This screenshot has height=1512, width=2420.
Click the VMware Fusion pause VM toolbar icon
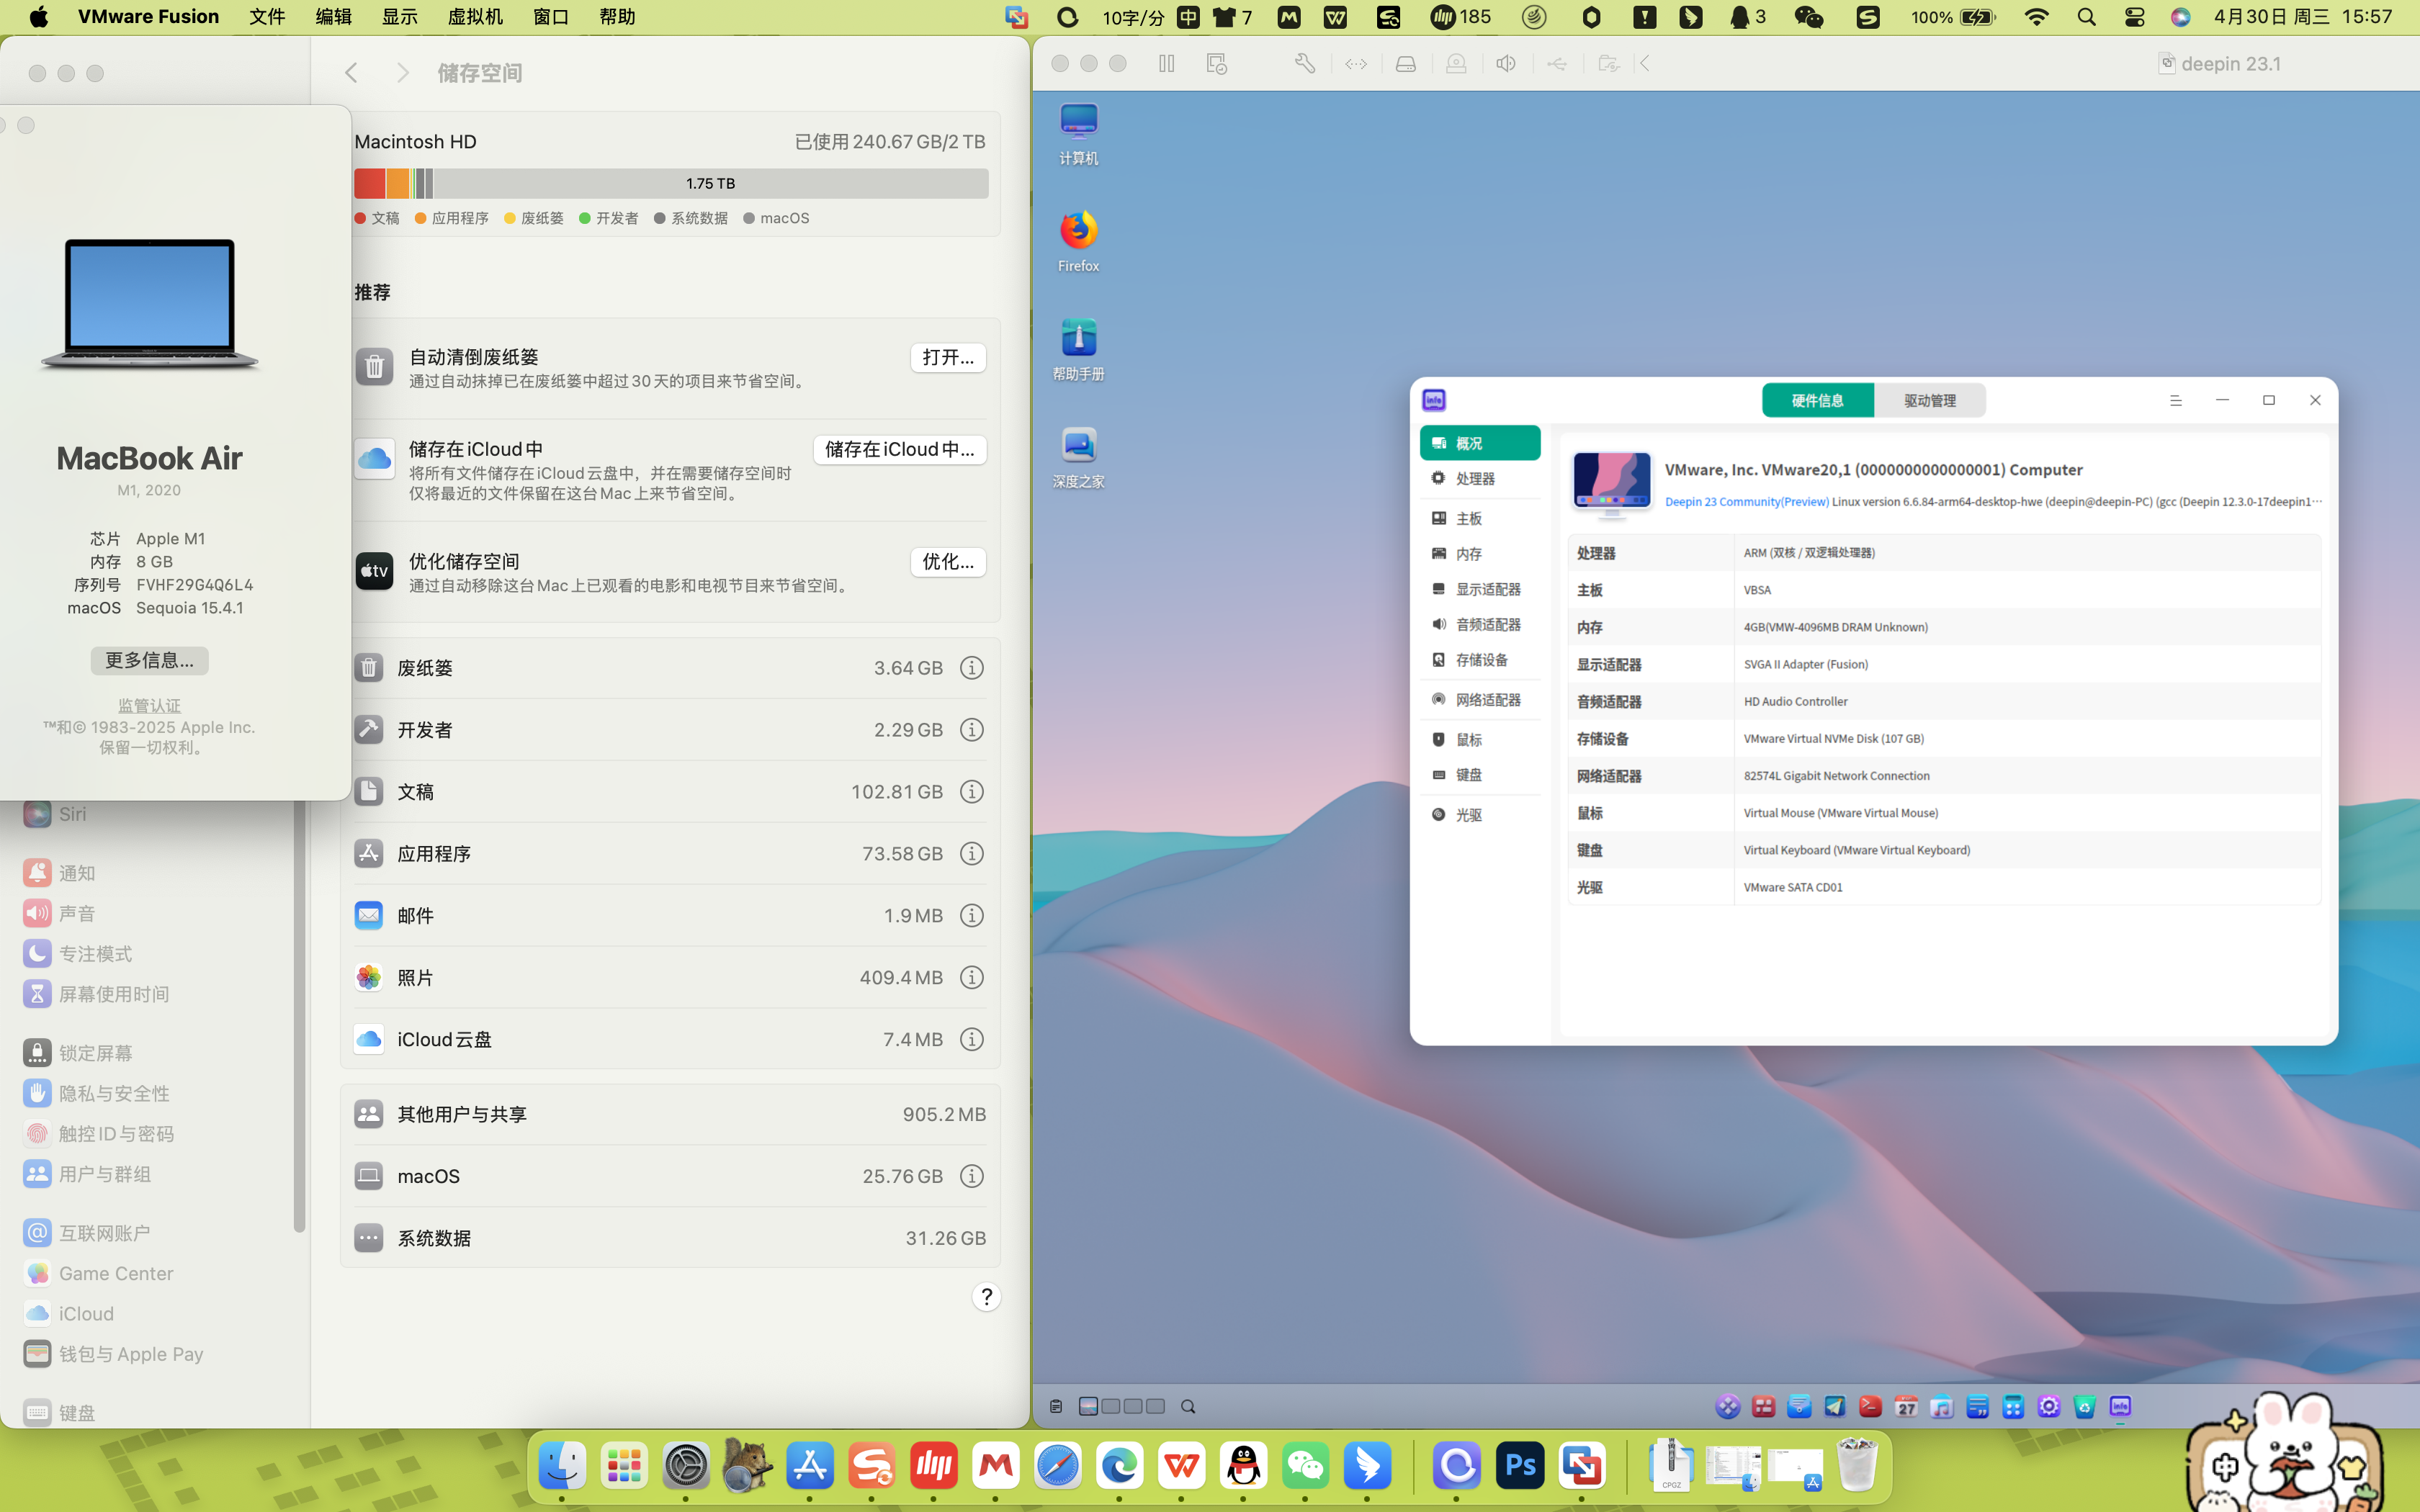[1166, 64]
